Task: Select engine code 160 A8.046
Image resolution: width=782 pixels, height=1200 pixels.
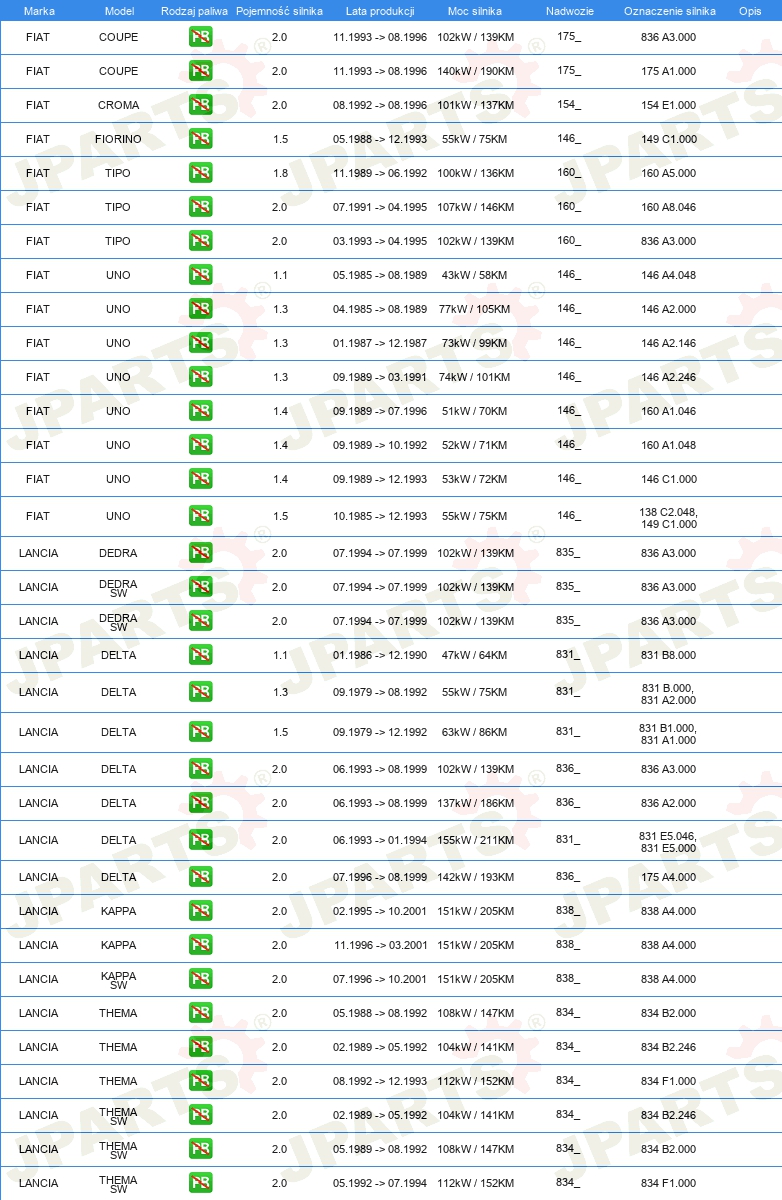Action: tap(669, 207)
